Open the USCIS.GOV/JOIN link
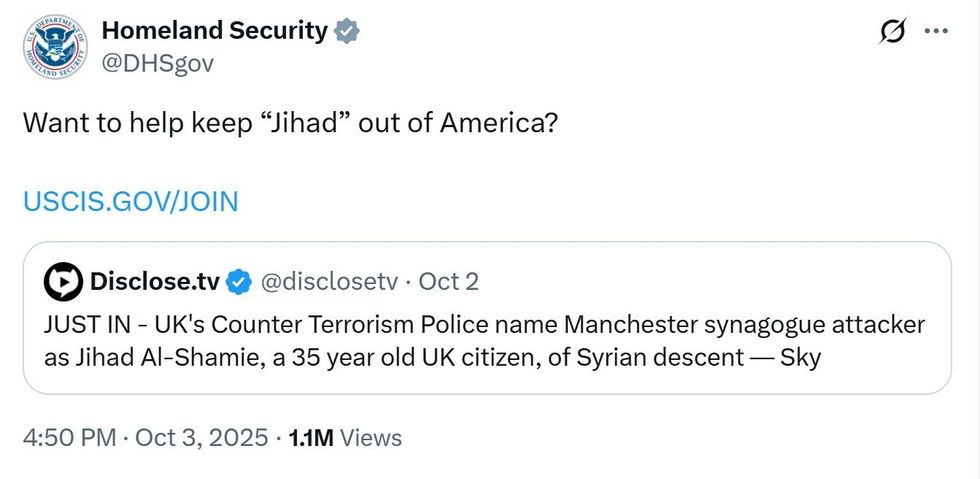980x479 pixels. click(x=131, y=202)
